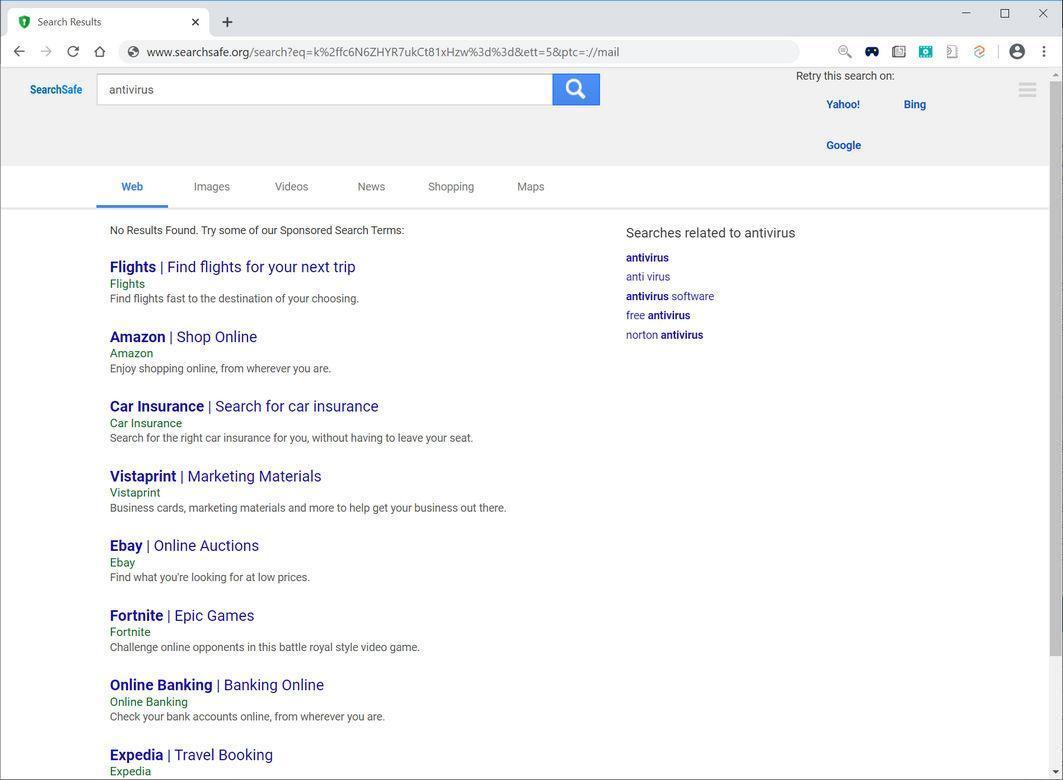Image resolution: width=1063 pixels, height=780 pixels.
Task: Open Amazon | Shop Online result
Action: pyautogui.click(x=184, y=337)
